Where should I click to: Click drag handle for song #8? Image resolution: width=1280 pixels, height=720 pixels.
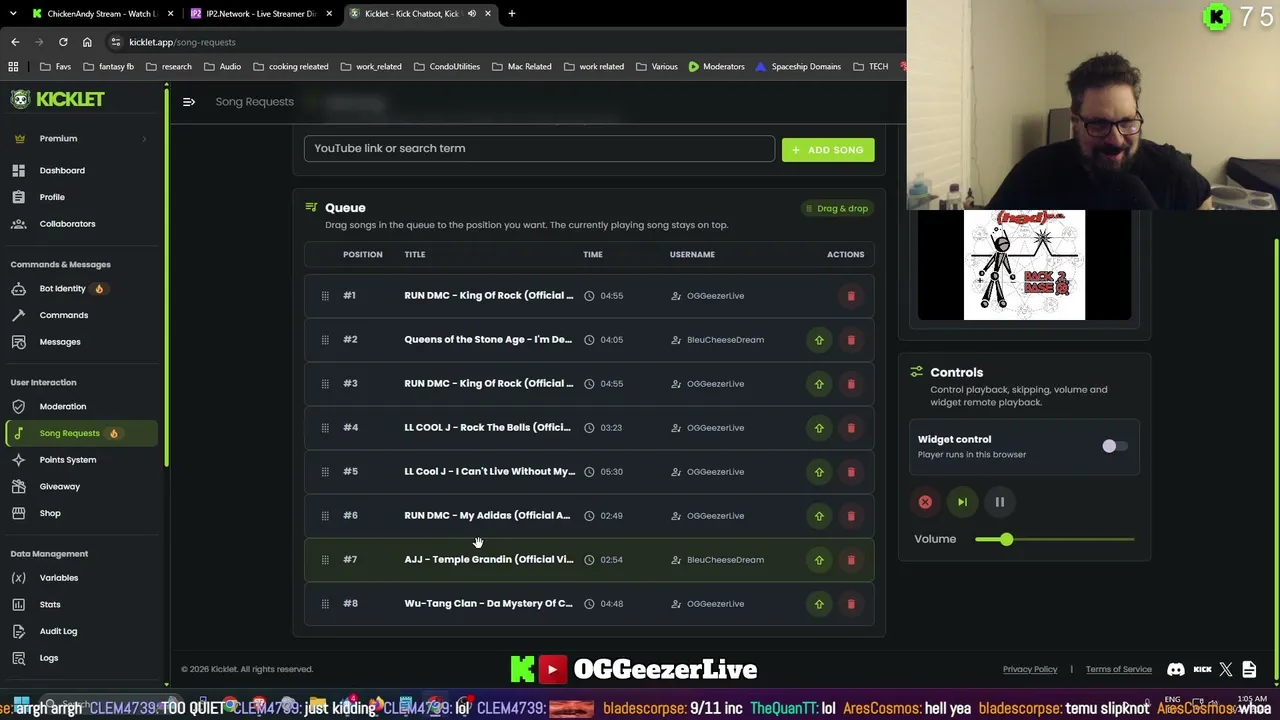point(325,604)
